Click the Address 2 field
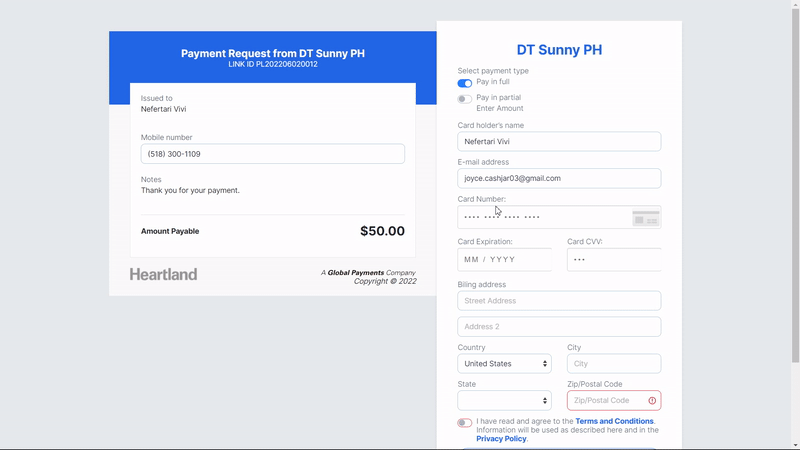Image resolution: width=800 pixels, height=450 pixels. coord(559,327)
